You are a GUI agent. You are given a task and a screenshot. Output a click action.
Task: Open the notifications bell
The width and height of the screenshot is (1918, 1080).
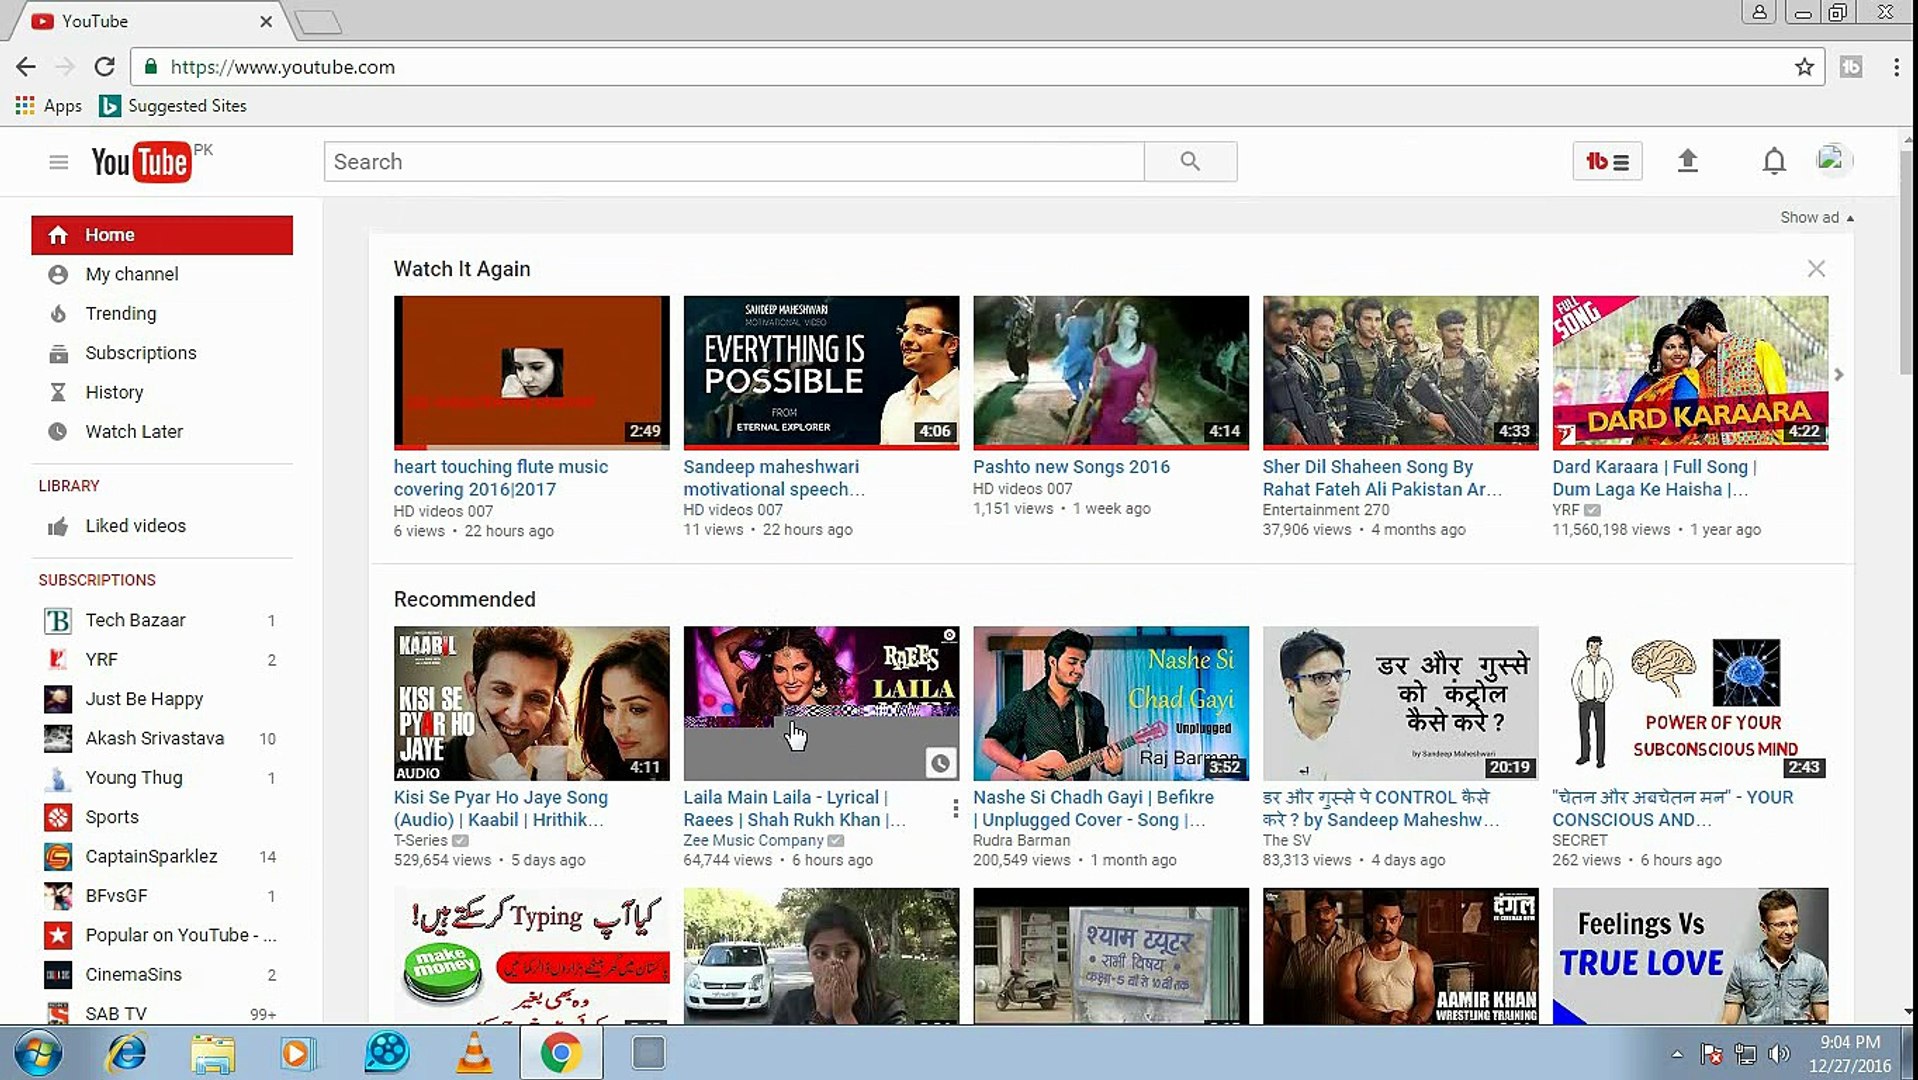1773,161
